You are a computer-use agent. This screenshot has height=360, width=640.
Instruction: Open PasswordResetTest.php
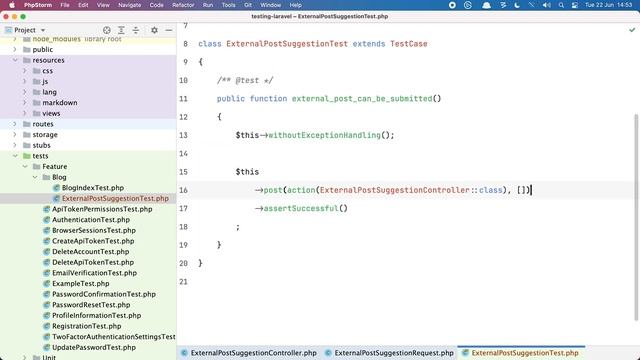91,304
